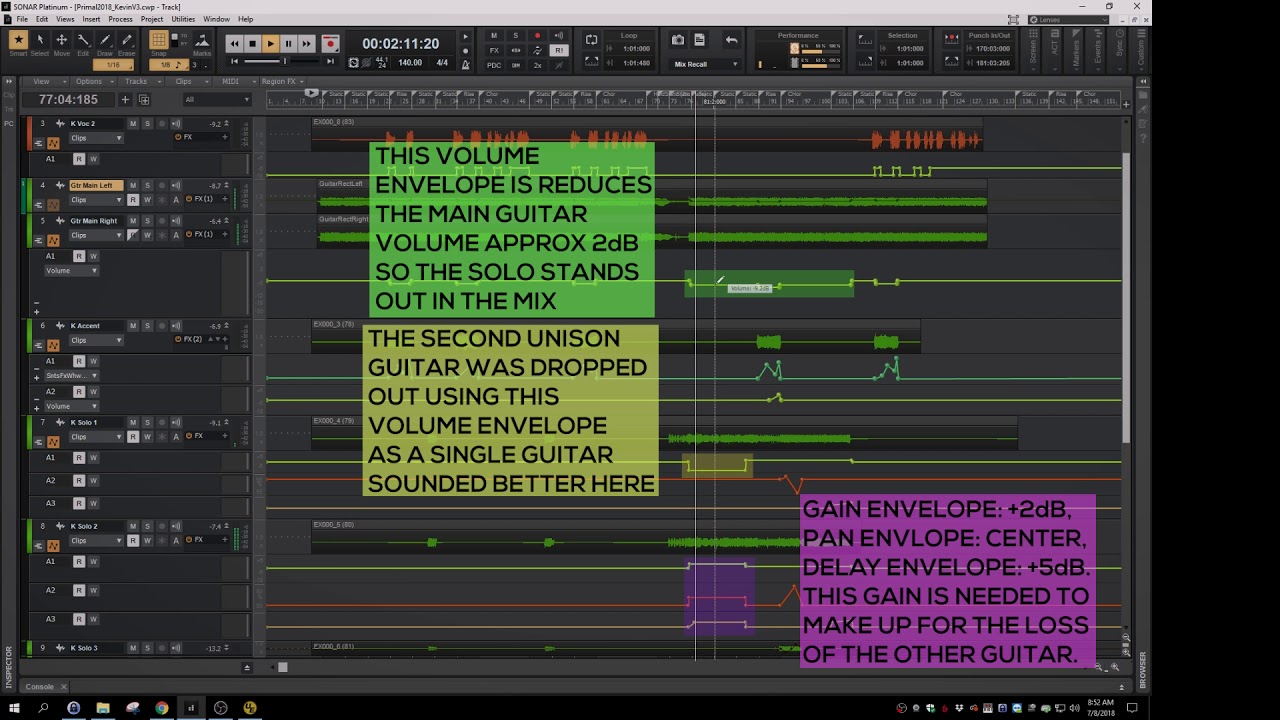Image resolution: width=1280 pixels, height=720 pixels.
Task: Mute the Gtr Main Left track
Action: pos(133,186)
